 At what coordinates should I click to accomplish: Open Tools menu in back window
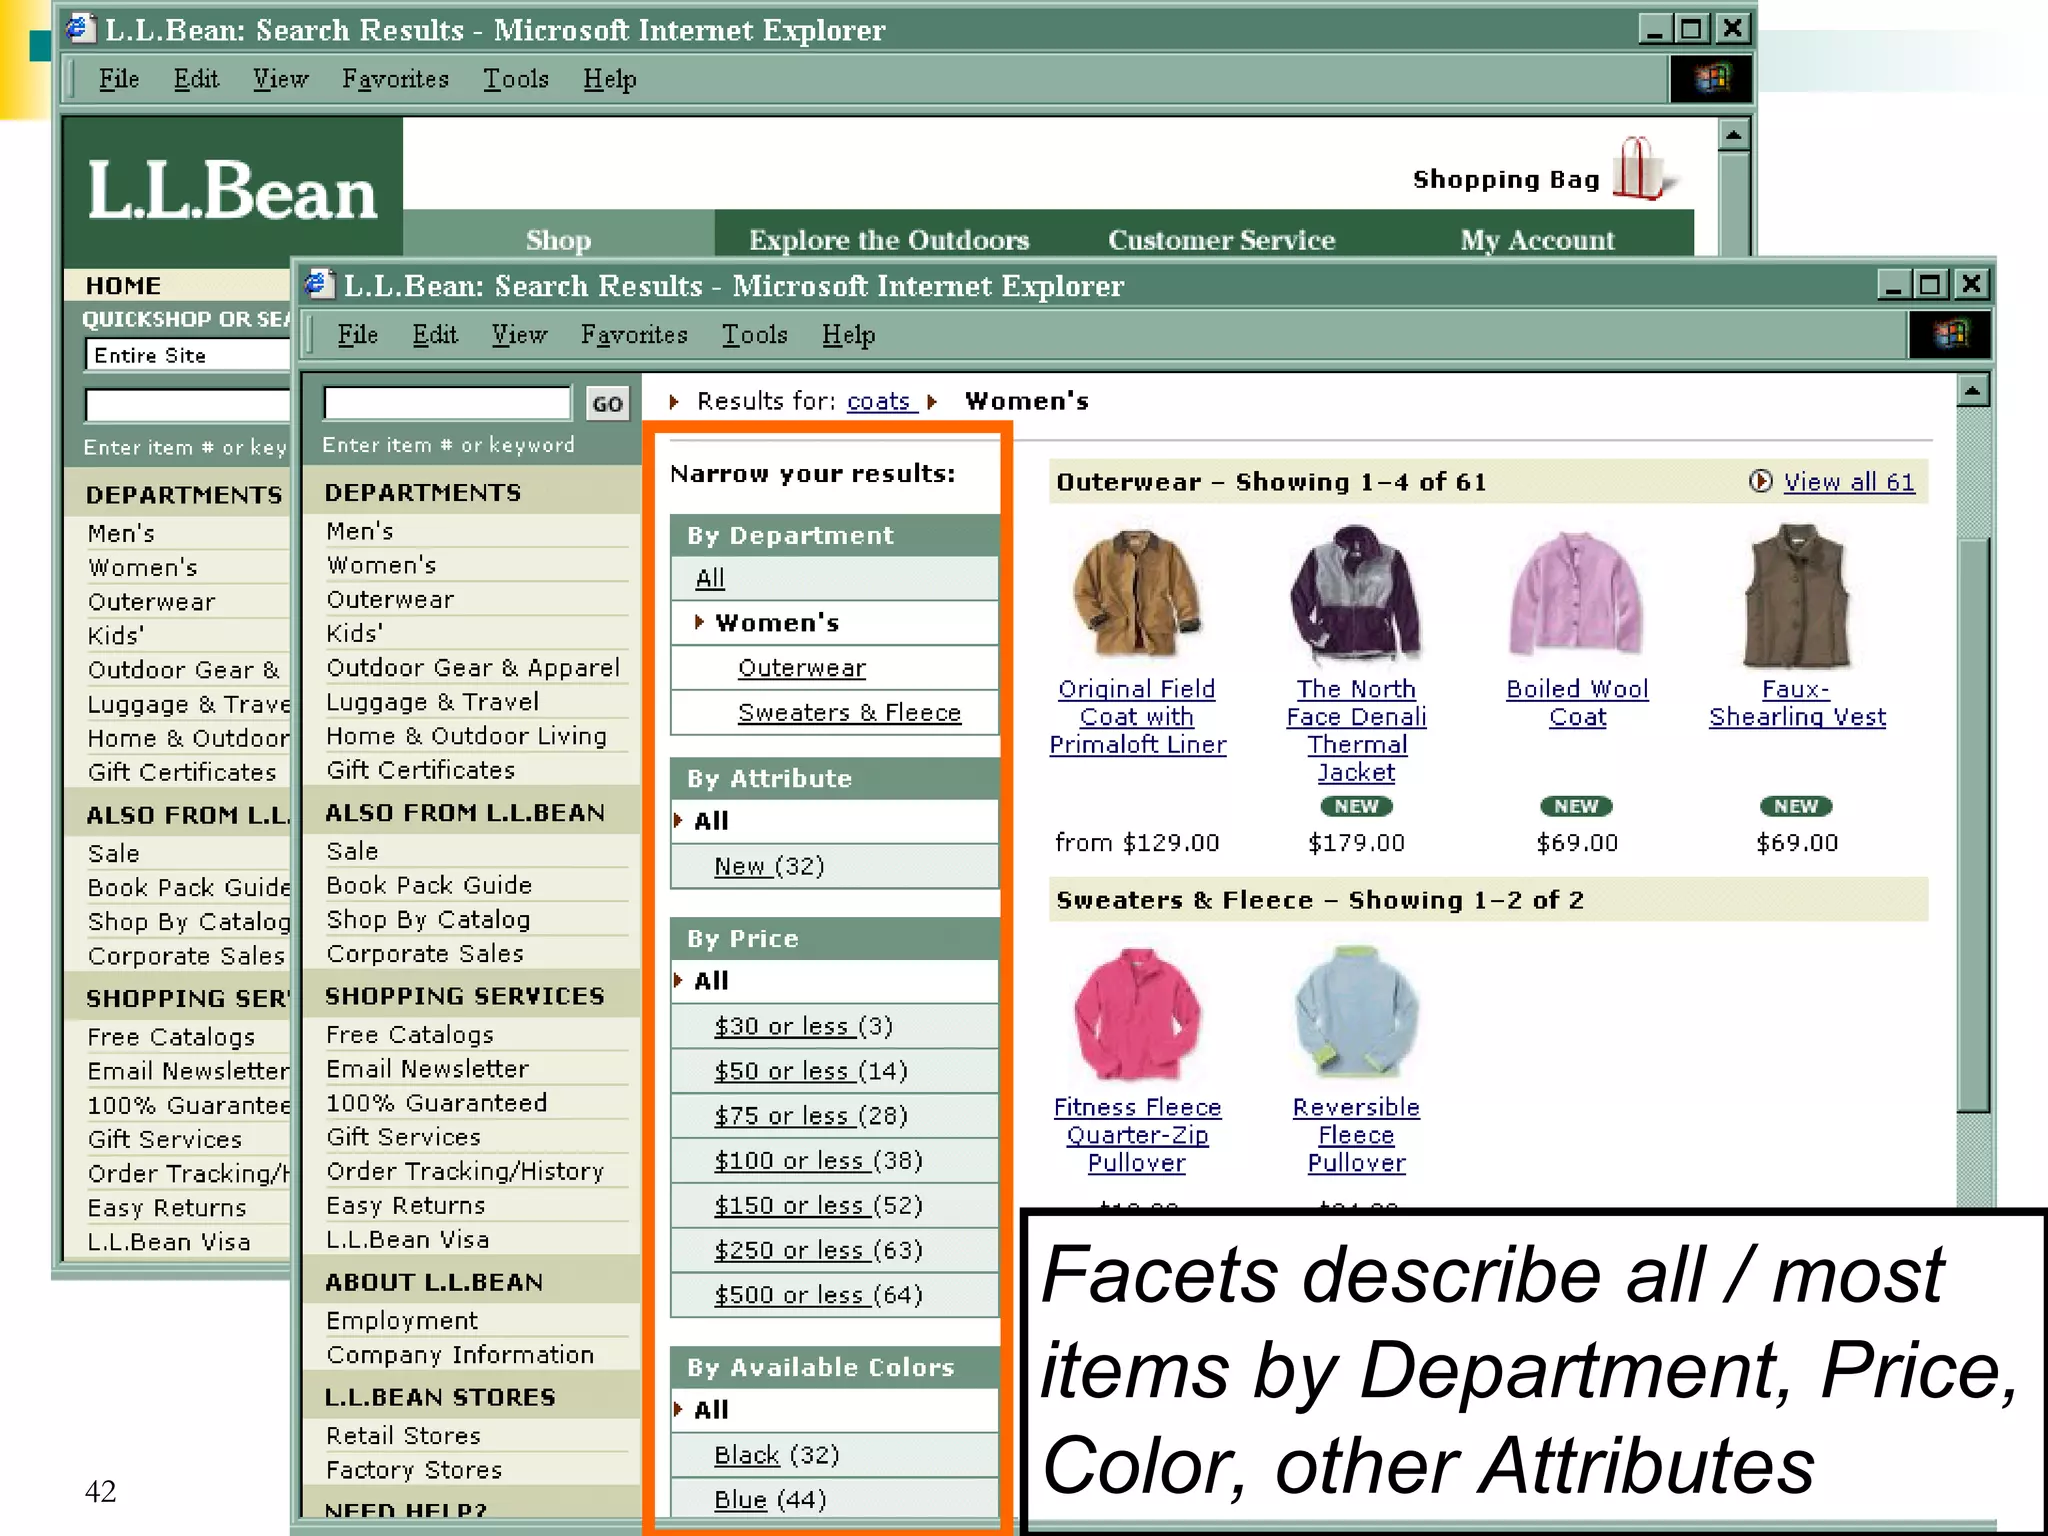tap(516, 79)
